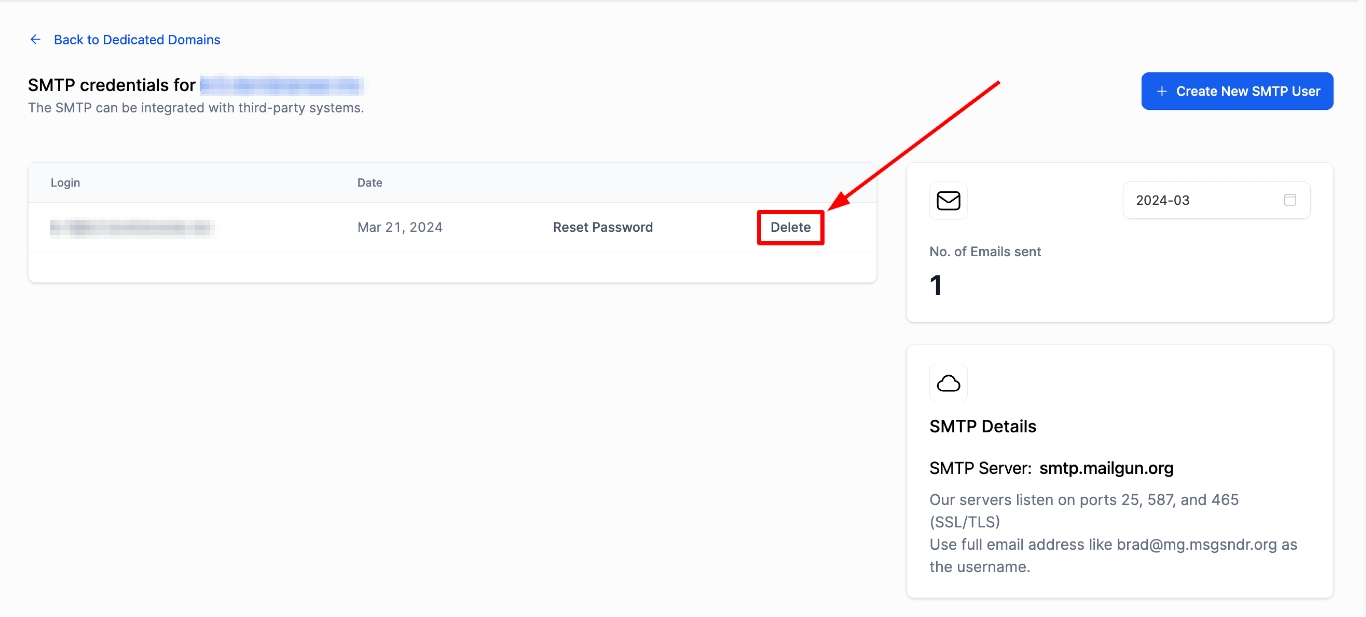Click the emails sent count number
The image size is (1366, 617).
click(936, 286)
